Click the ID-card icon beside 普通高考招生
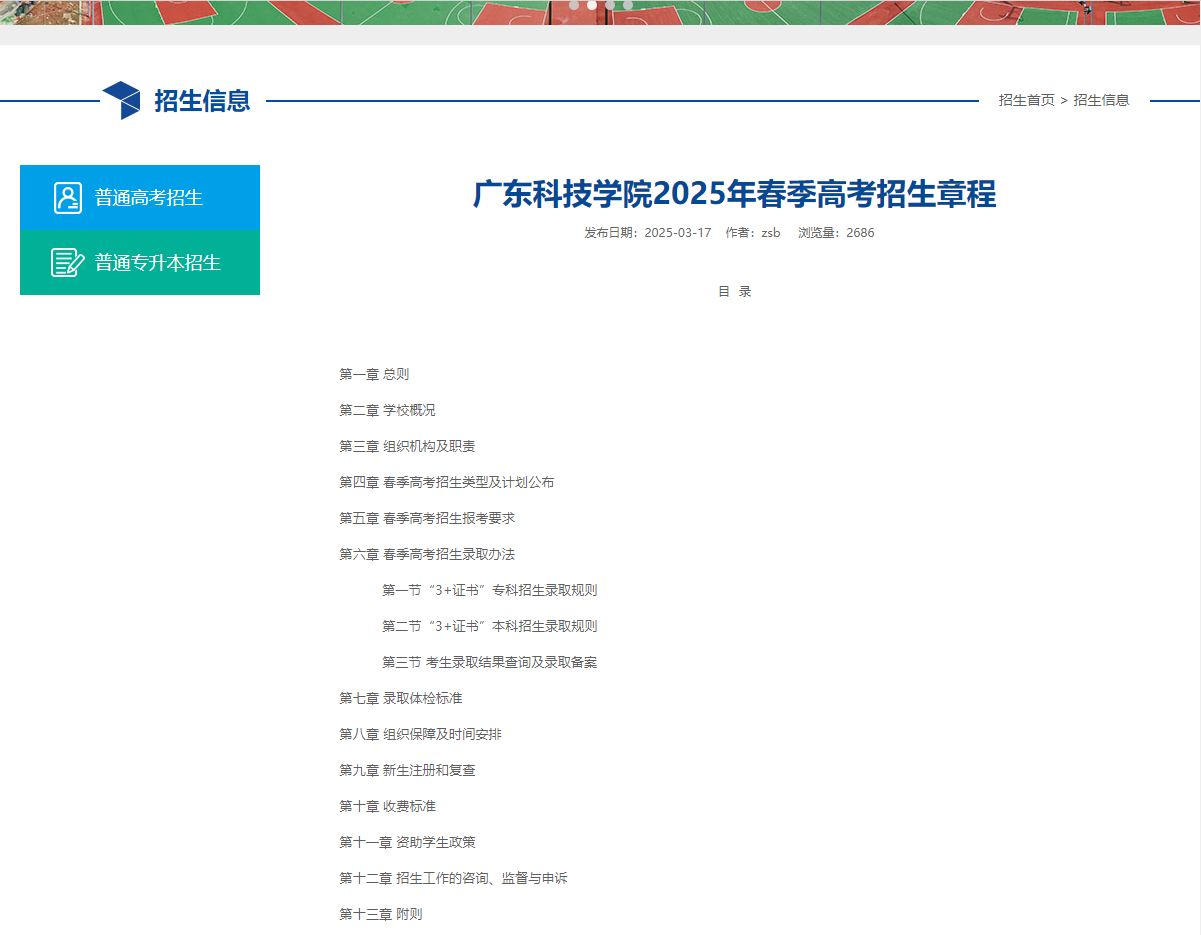Viewport: 1201px width, 935px height. [67, 197]
